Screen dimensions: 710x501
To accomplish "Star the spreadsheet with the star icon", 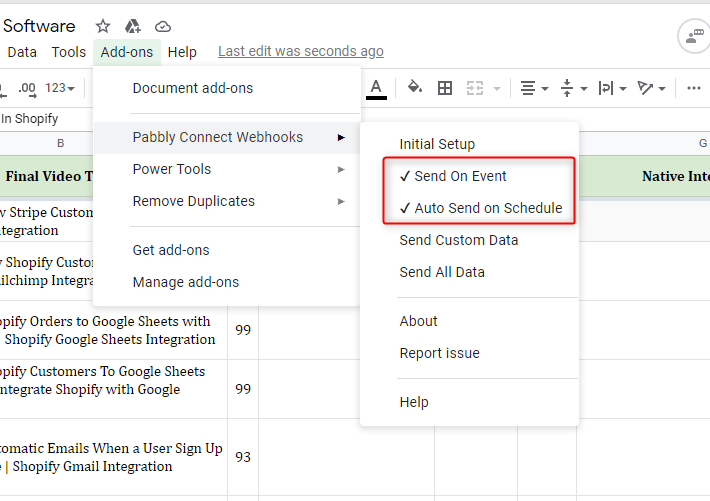I will [x=103, y=26].
